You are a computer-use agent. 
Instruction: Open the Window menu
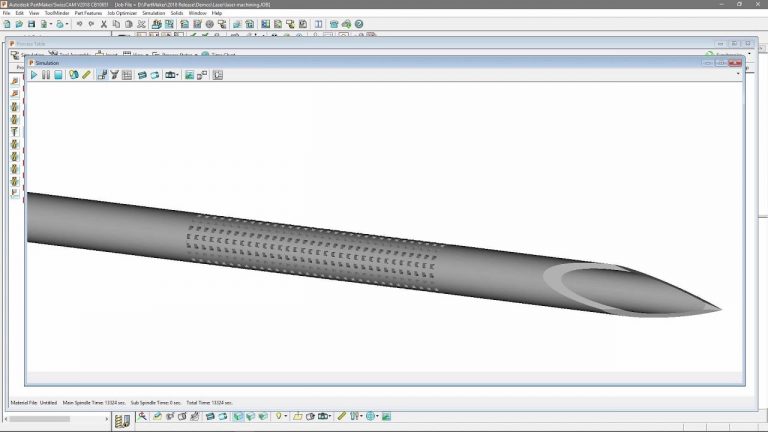coord(197,13)
